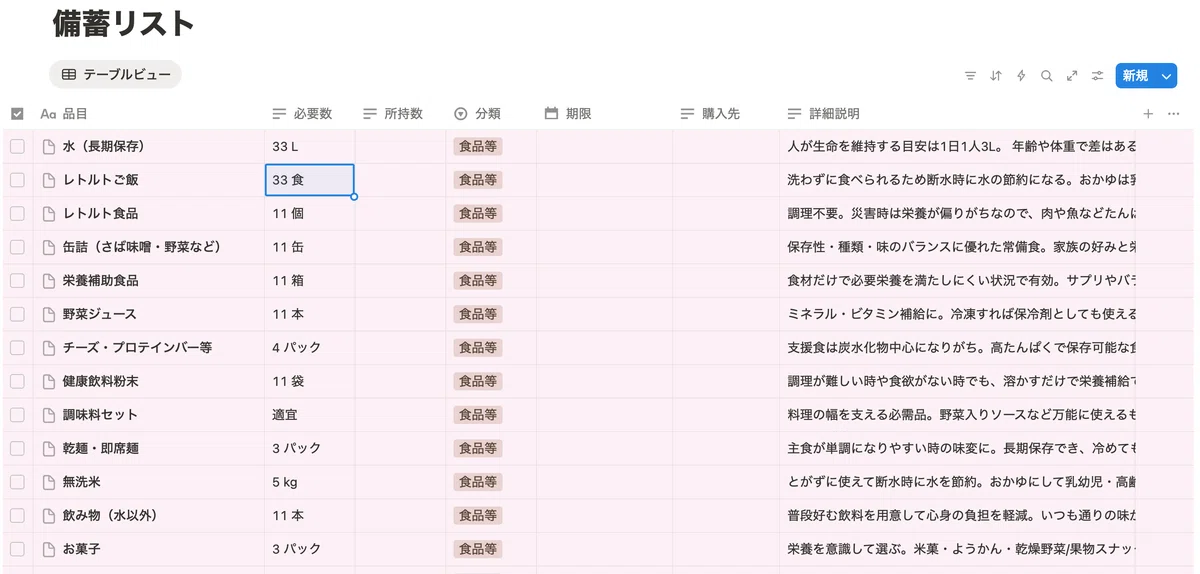Image resolution: width=1200 pixels, height=574 pixels.
Task: Click 食品等 tag in お菓子 row
Action: (477, 549)
